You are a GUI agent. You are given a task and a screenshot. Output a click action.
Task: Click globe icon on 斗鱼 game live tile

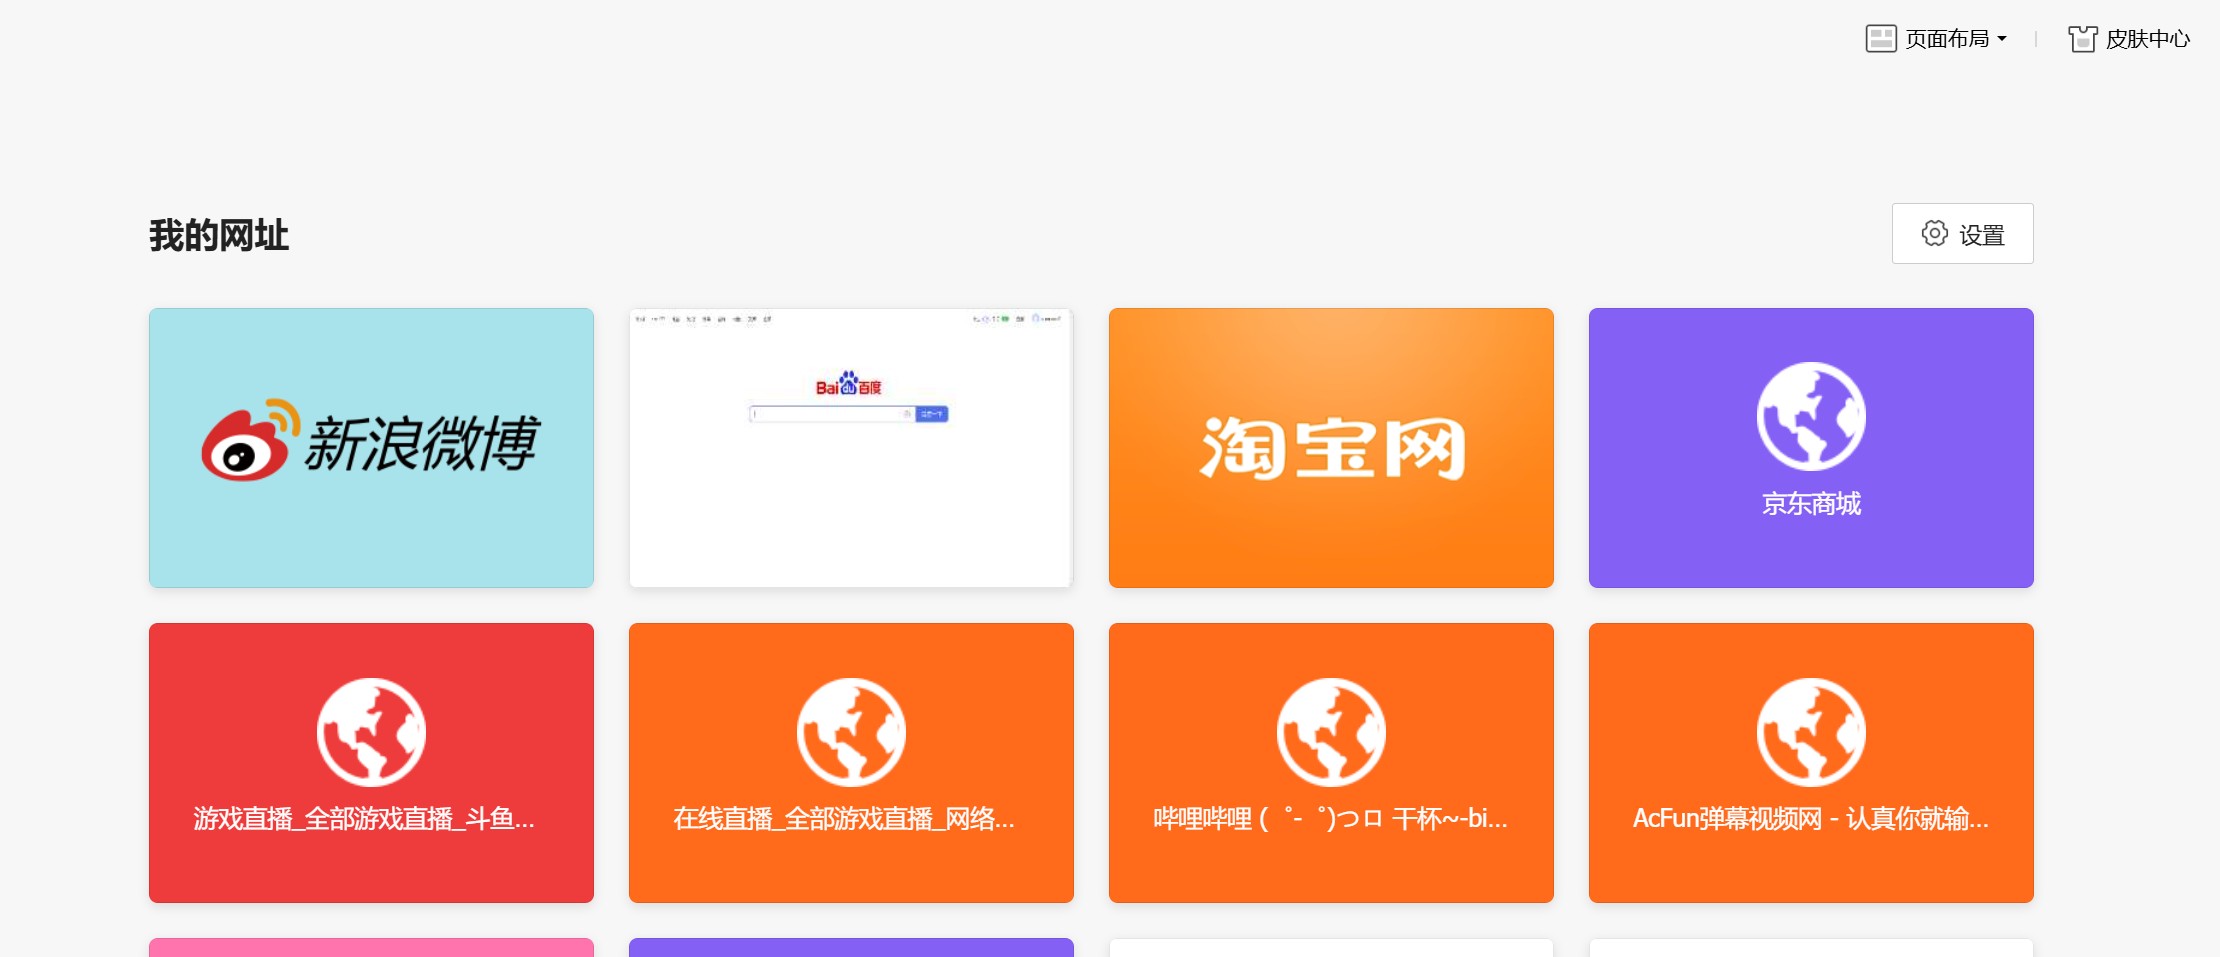pyautogui.click(x=371, y=732)
